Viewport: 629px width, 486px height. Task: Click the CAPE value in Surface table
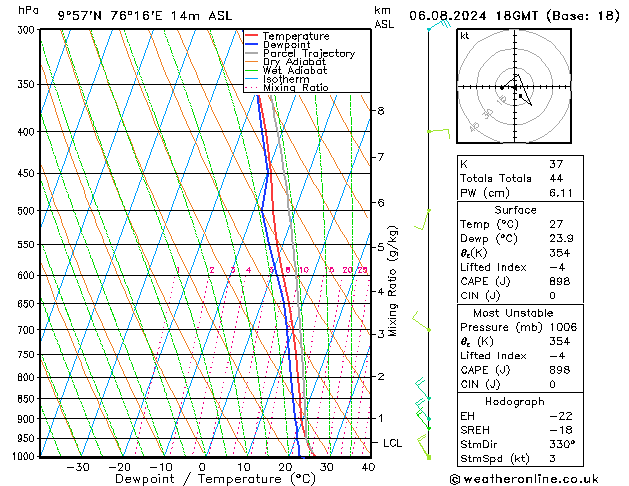tap(560, 281)
